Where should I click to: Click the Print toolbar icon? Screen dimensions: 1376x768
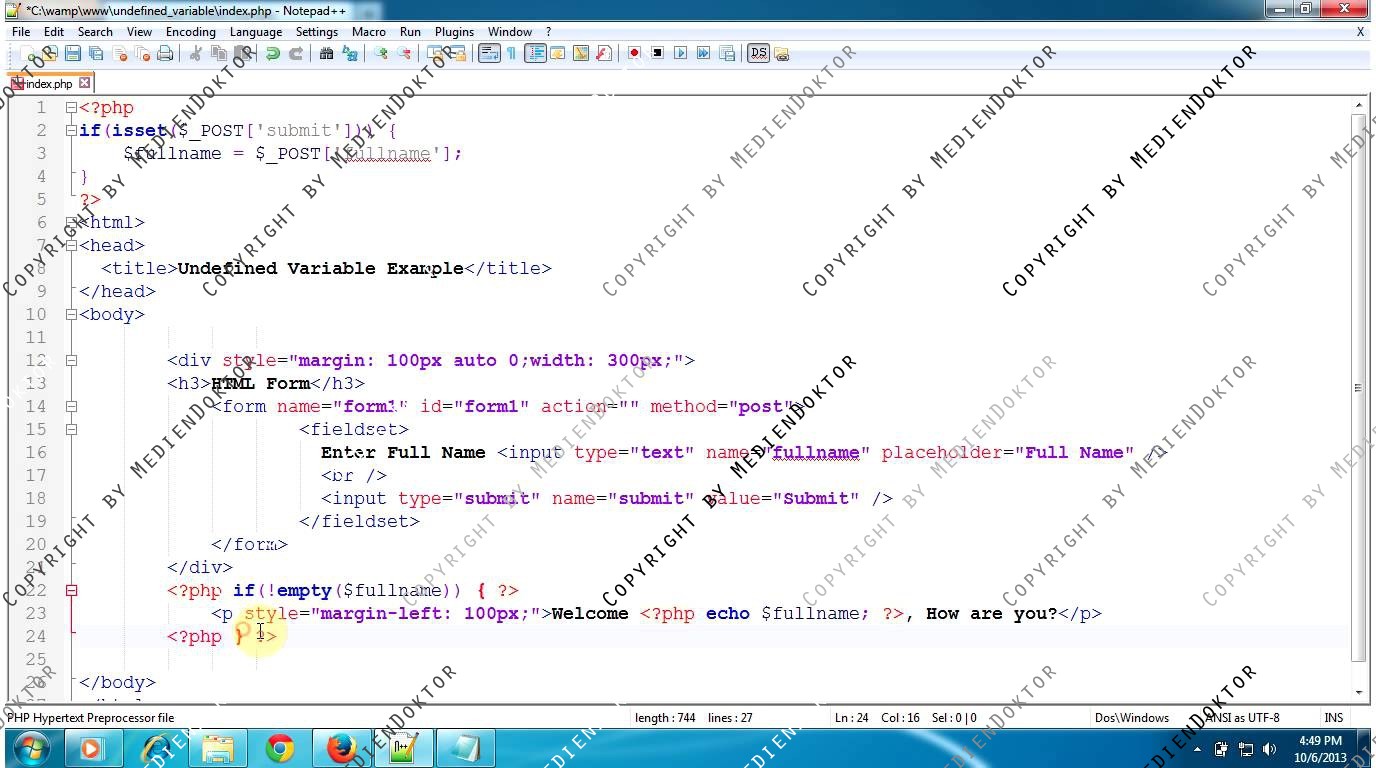[165, 54]
